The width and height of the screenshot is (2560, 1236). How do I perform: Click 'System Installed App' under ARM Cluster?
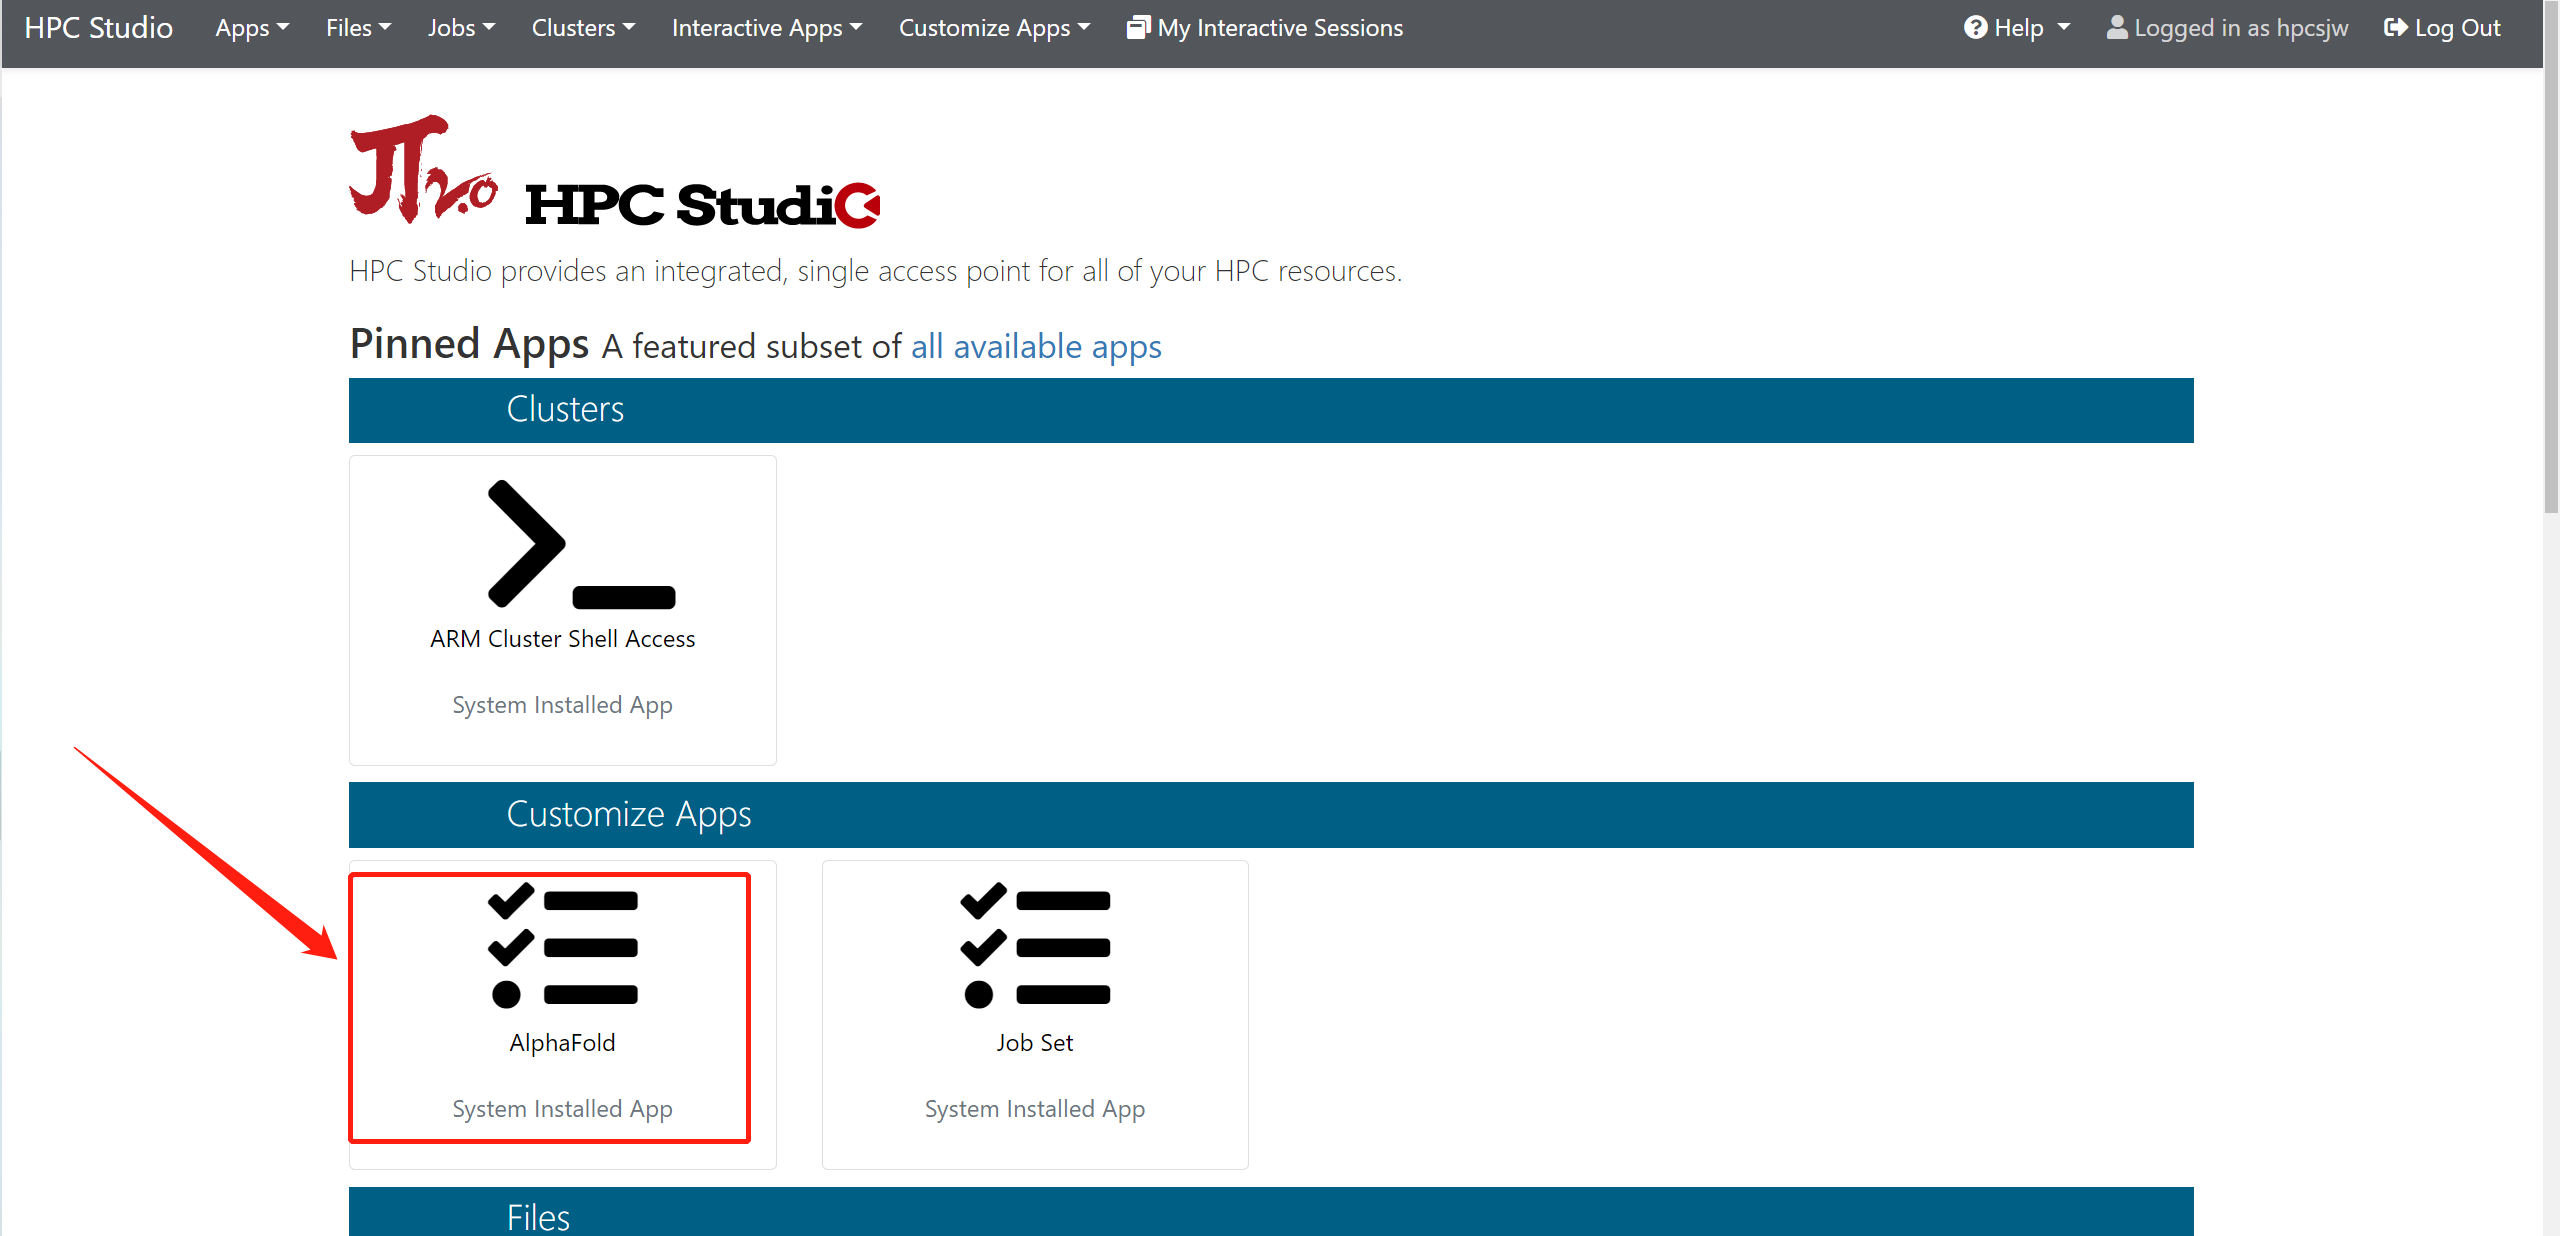(562, 705)
